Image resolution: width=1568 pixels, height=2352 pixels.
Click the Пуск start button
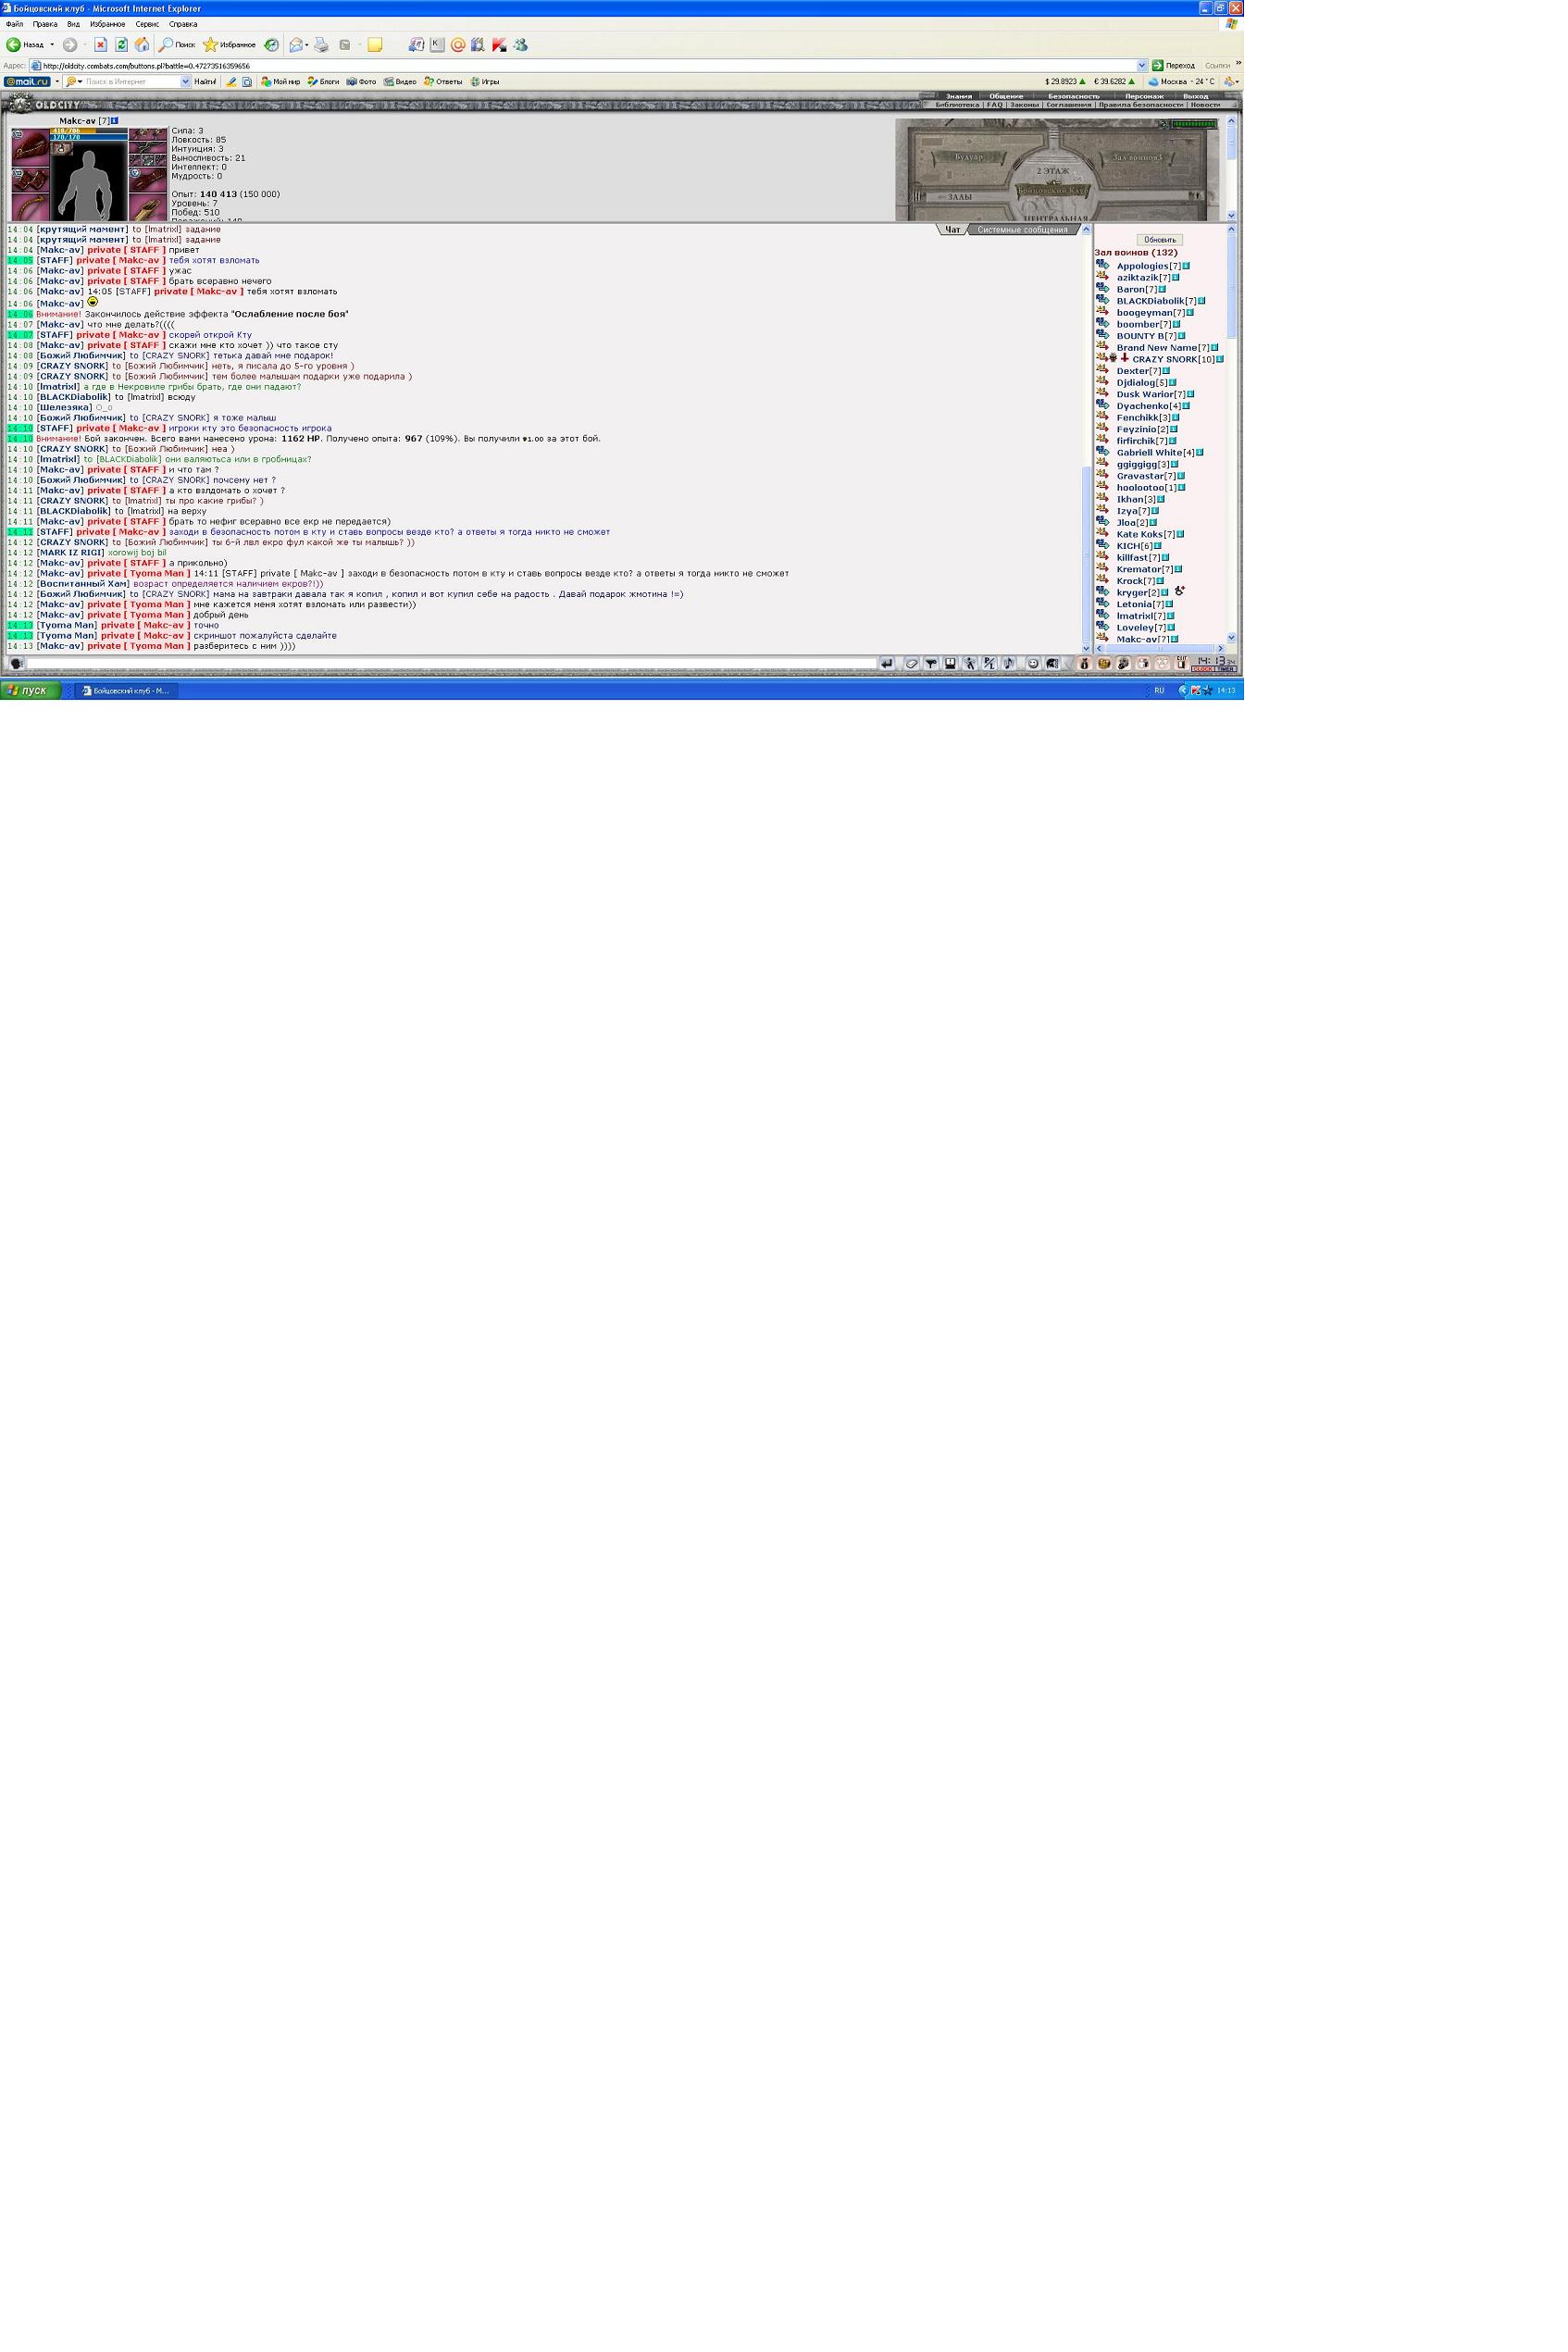(x=30, y=691)
